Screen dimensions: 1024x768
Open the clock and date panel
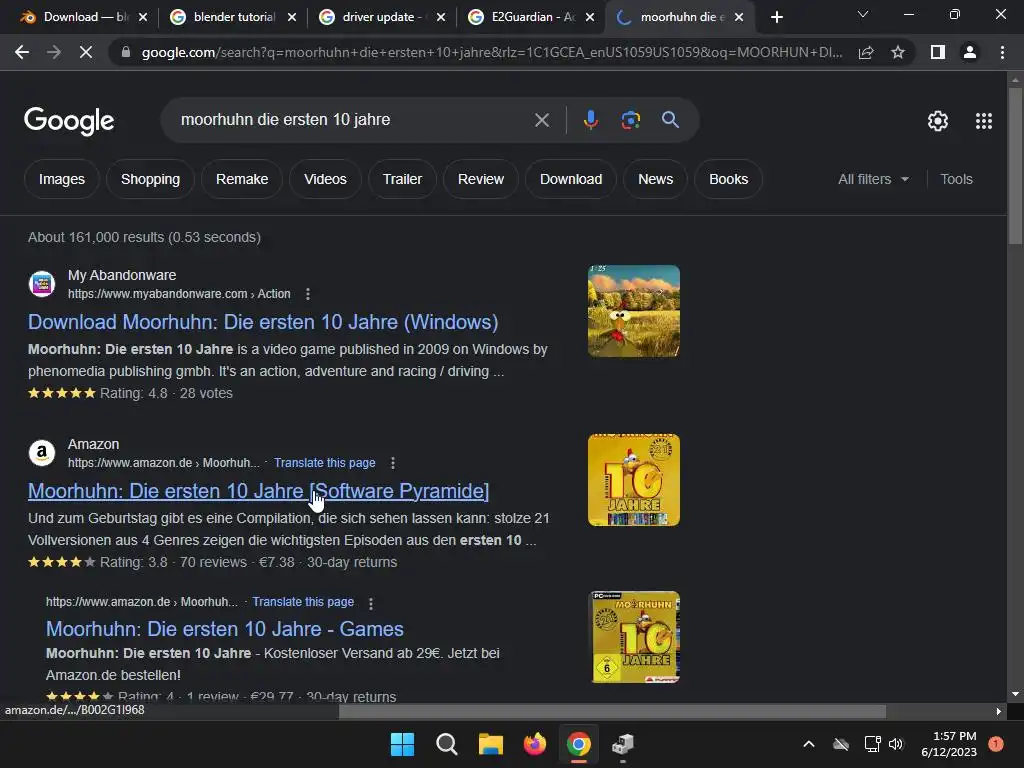[949, 744]
